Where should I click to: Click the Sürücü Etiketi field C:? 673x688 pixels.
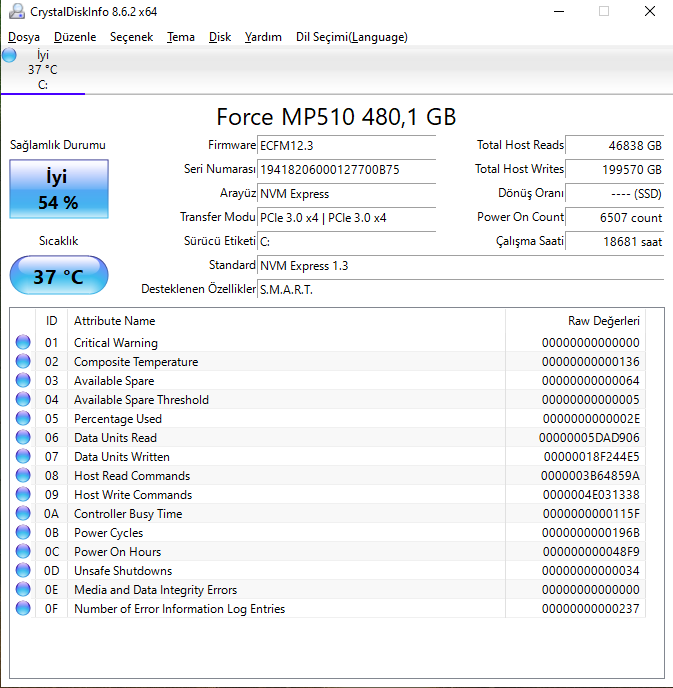pyautogui.click(x=346, y=241)
